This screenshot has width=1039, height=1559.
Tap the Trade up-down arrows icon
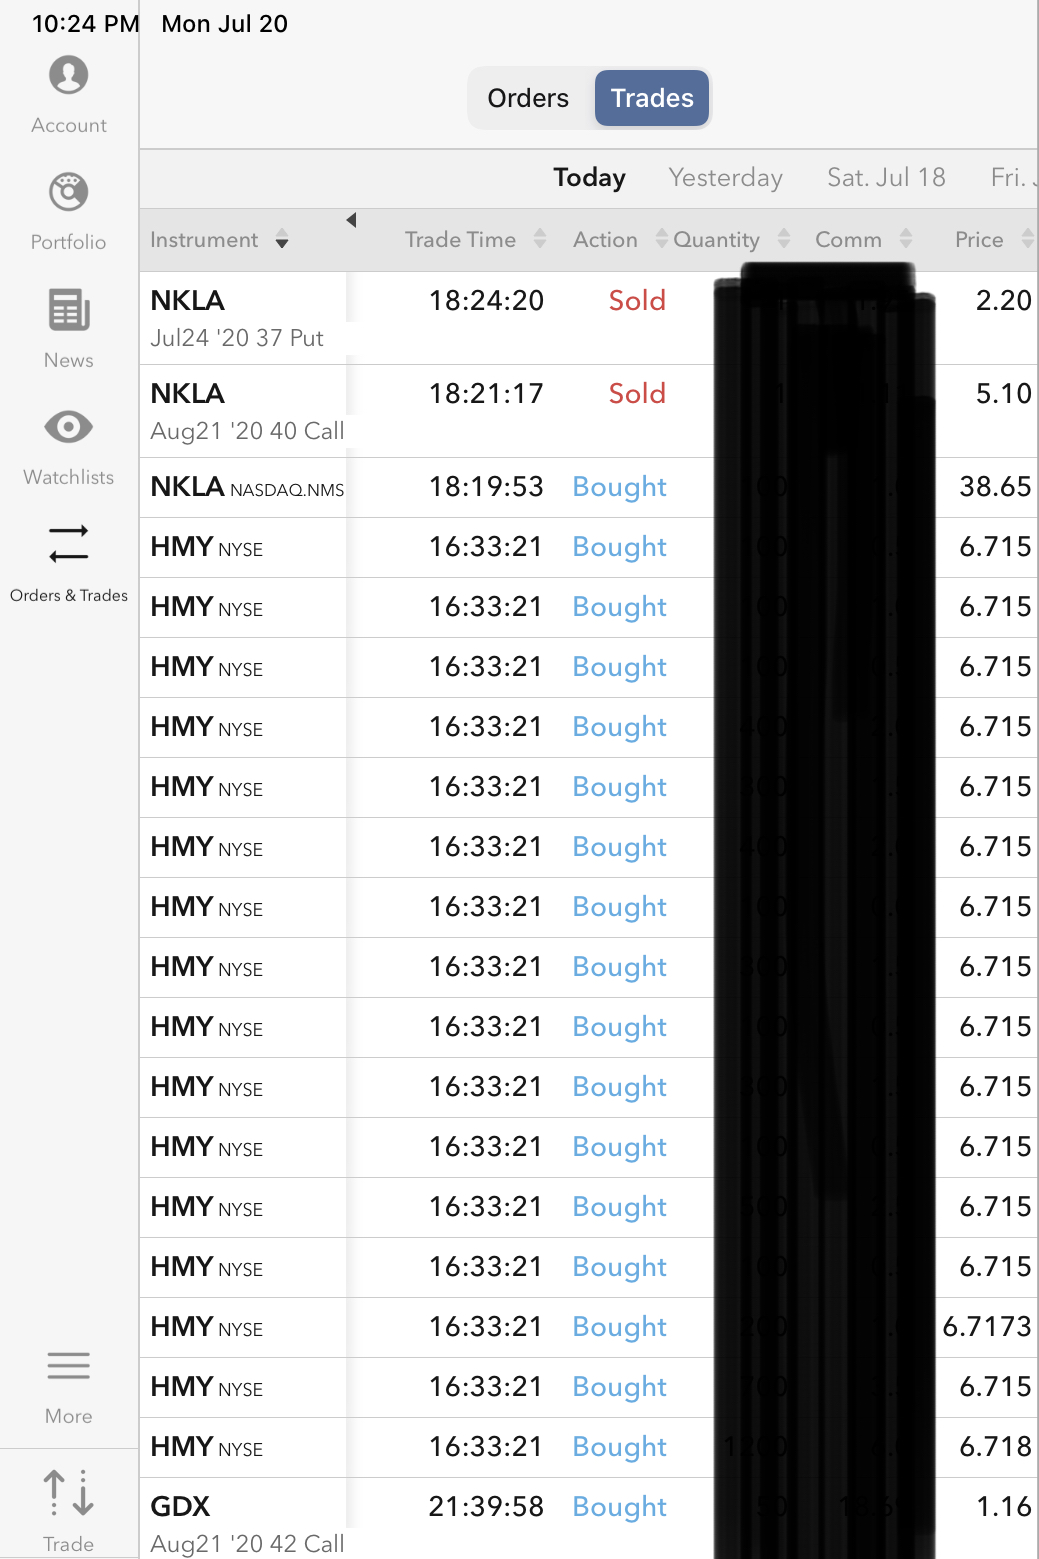(68, 1493)
